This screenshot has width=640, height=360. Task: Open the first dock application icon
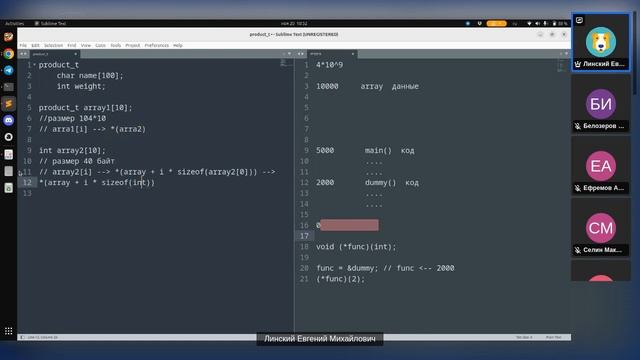pos(9,37)
